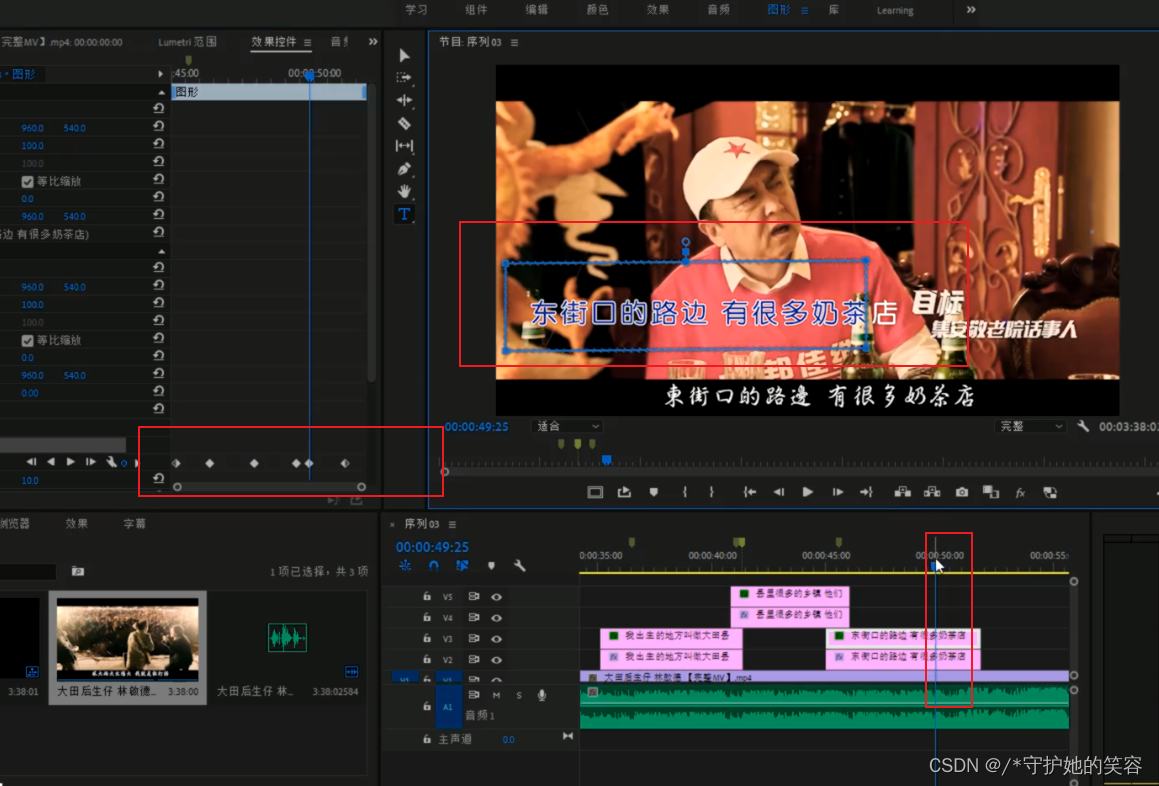Open 节目: 序列03 panel menu icon
The height and width of the screenshot is (786, 1159).
514,42
